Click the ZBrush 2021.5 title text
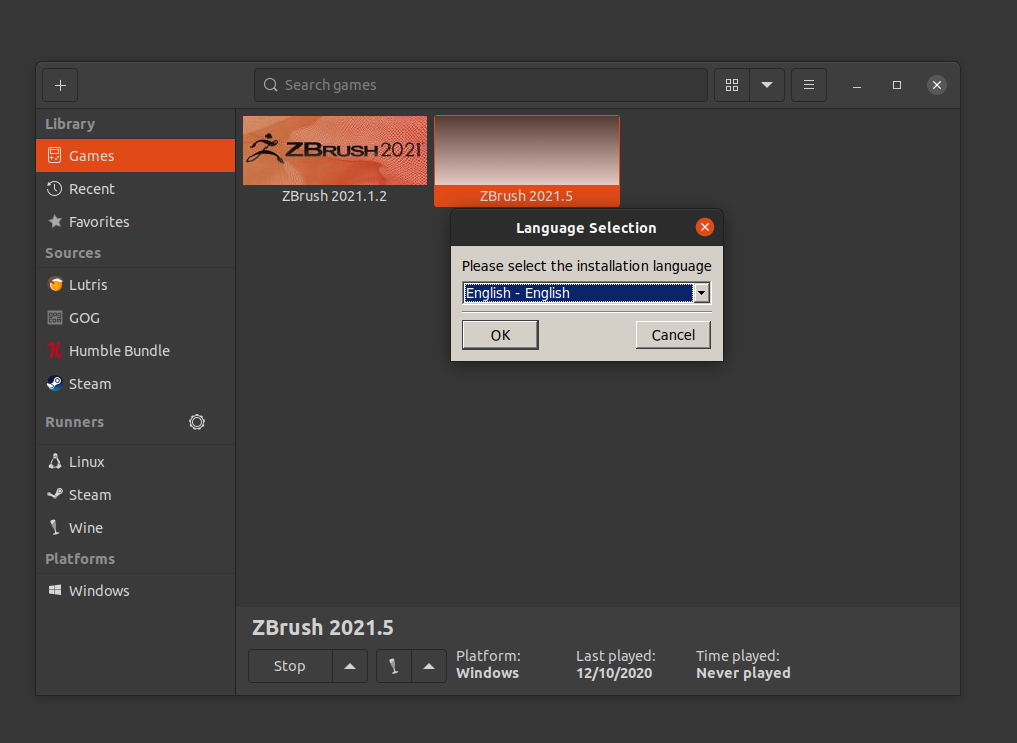The height and width of the screenshot is (743, 1017). click(x=322, y=628)
